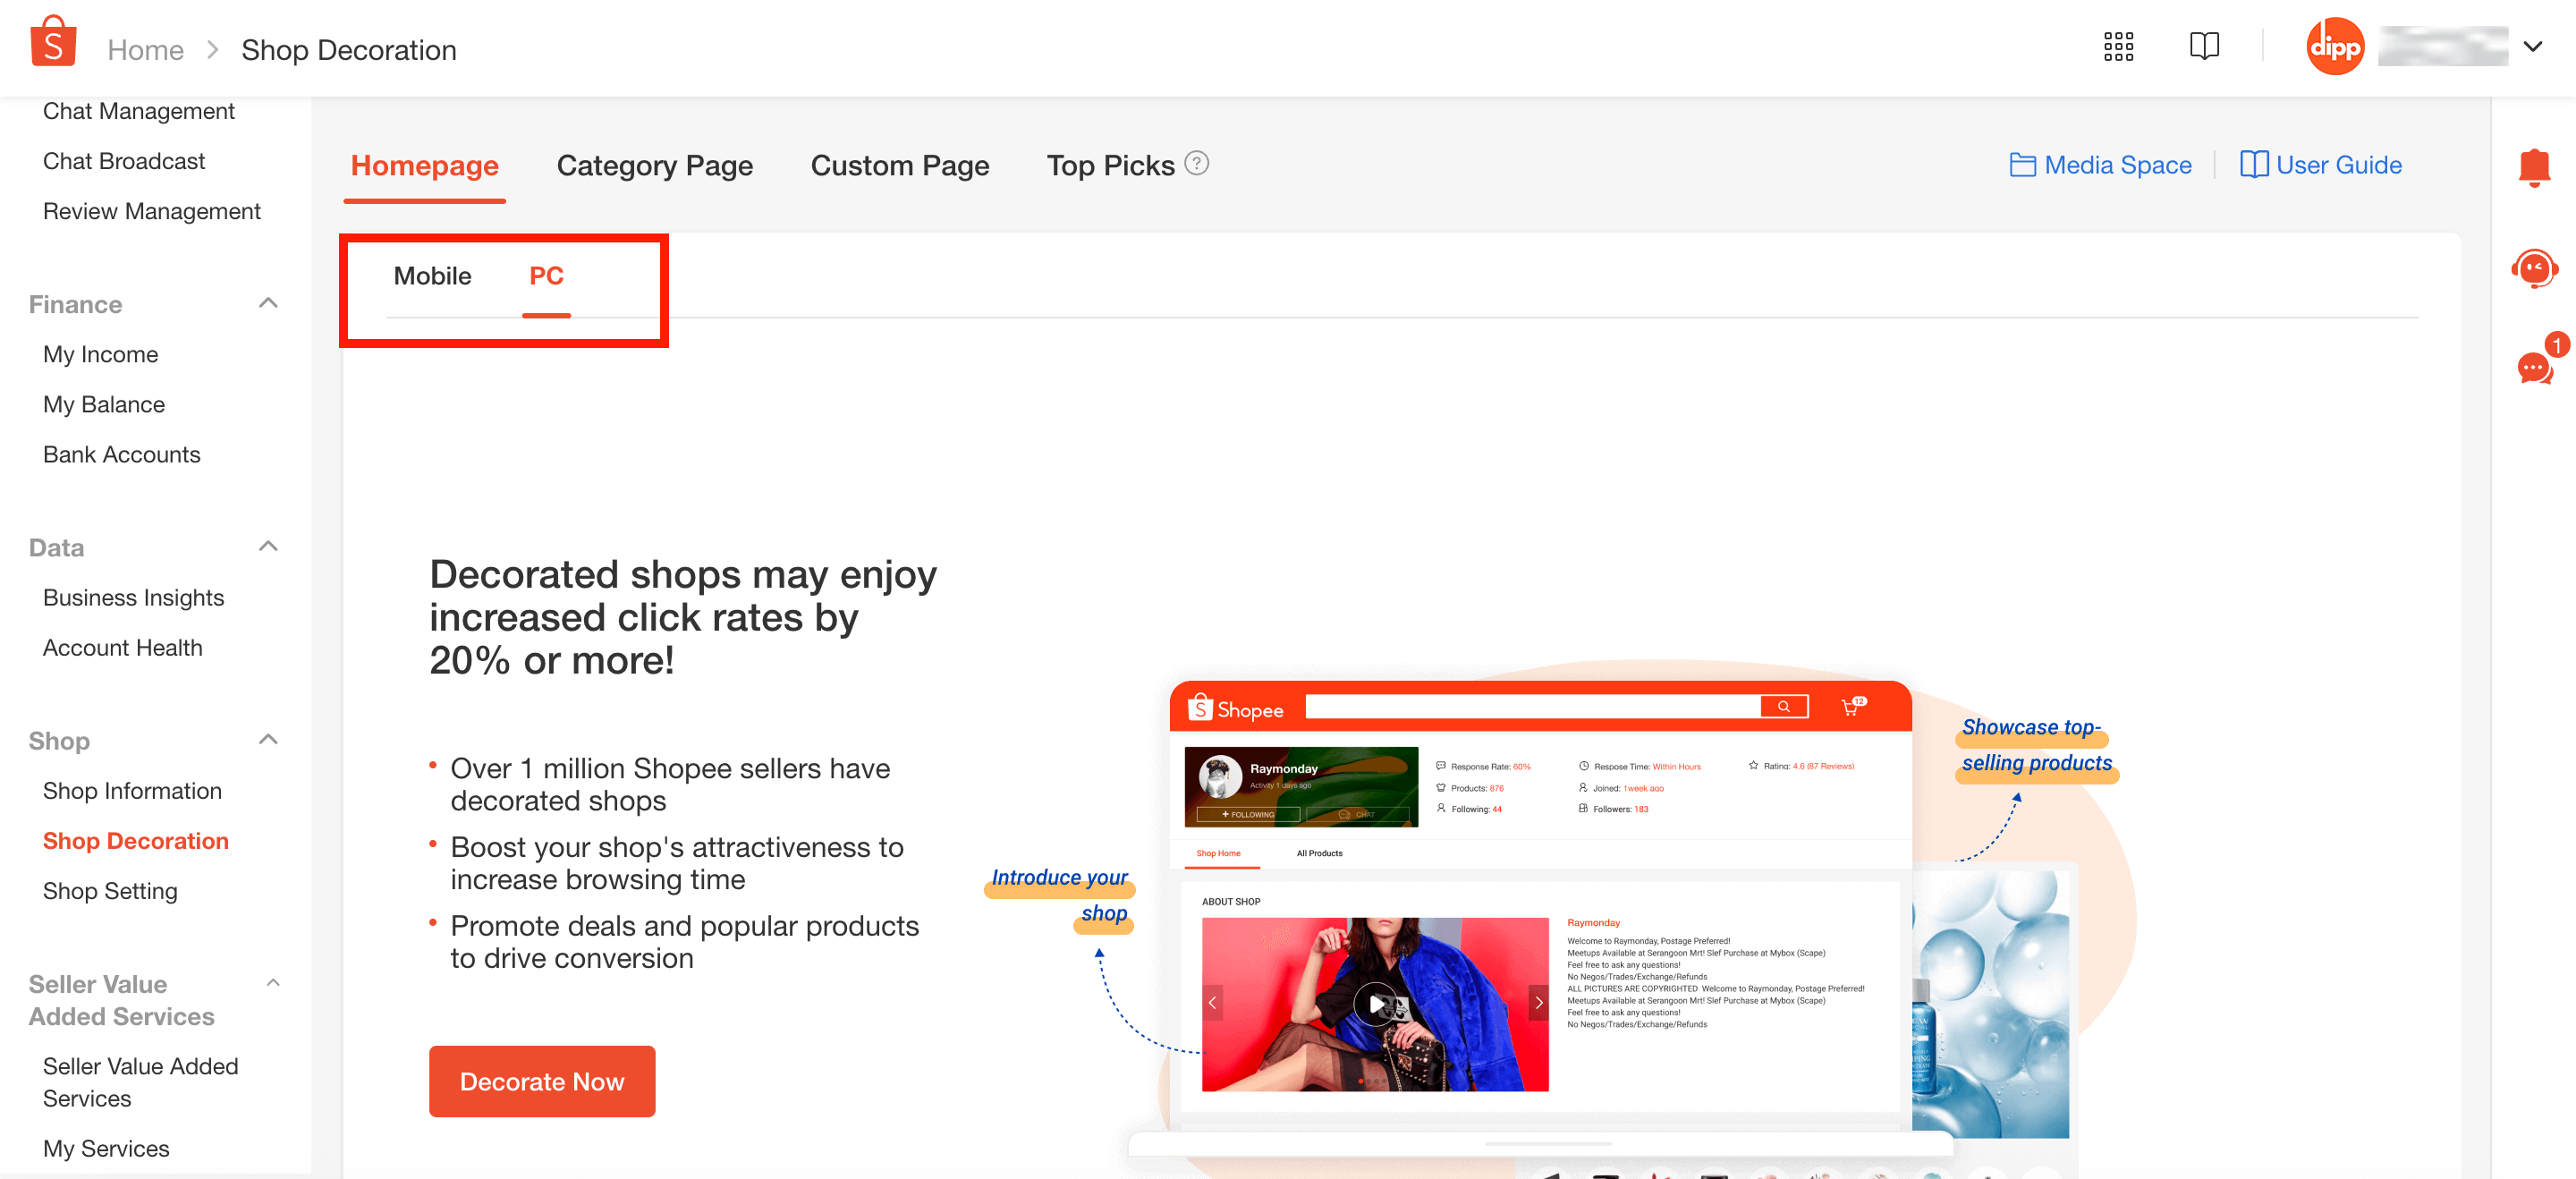The height and width of the screenshot is (1179, 2576).
Task: Switch to the Category Page tab
Action: tap(655, 165)
